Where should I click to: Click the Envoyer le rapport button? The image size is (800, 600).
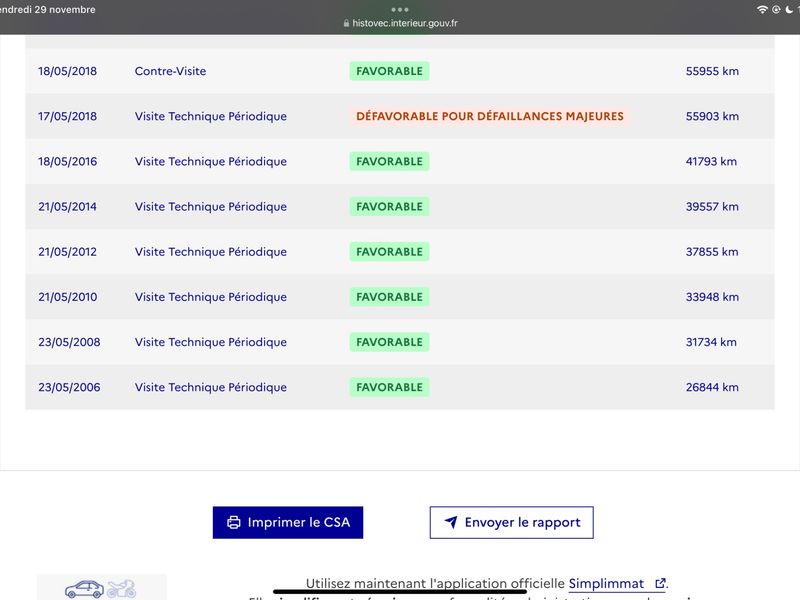click(511, 522)
